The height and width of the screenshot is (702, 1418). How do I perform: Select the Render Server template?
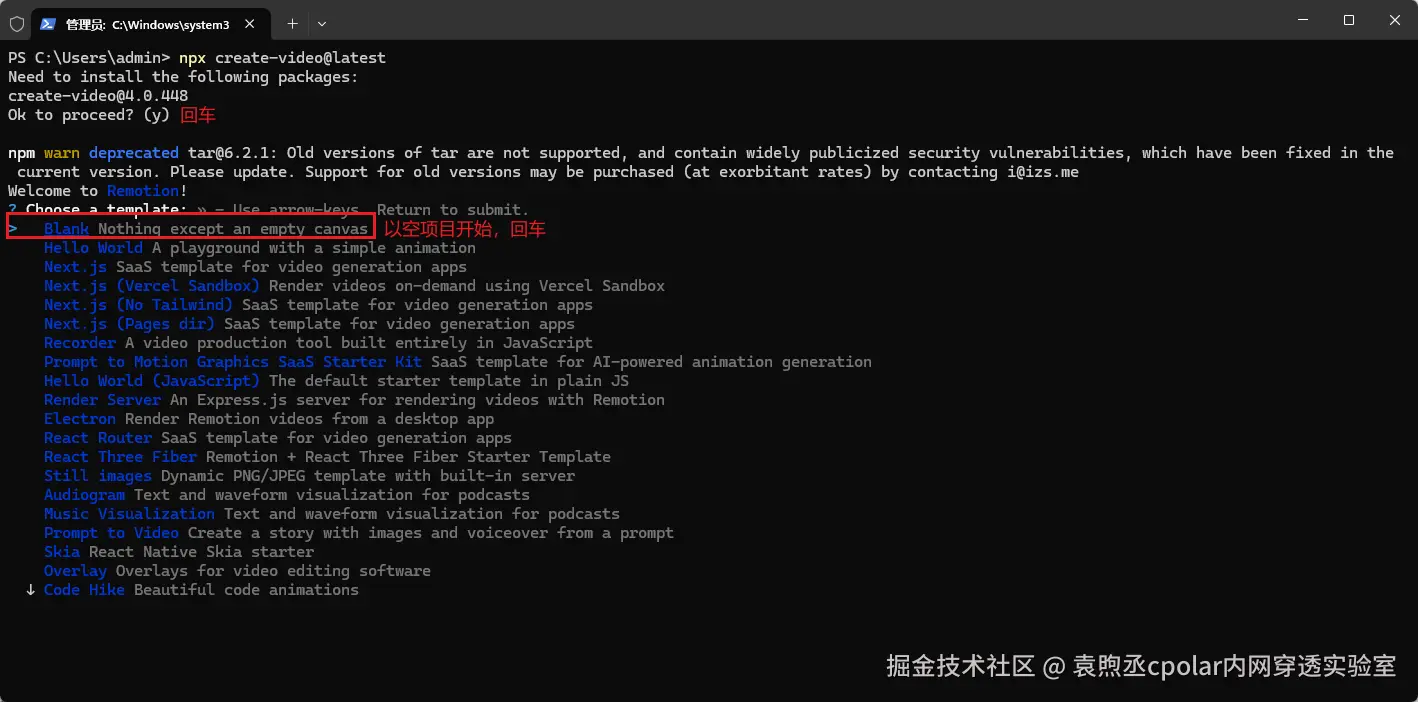pos(354,400)
